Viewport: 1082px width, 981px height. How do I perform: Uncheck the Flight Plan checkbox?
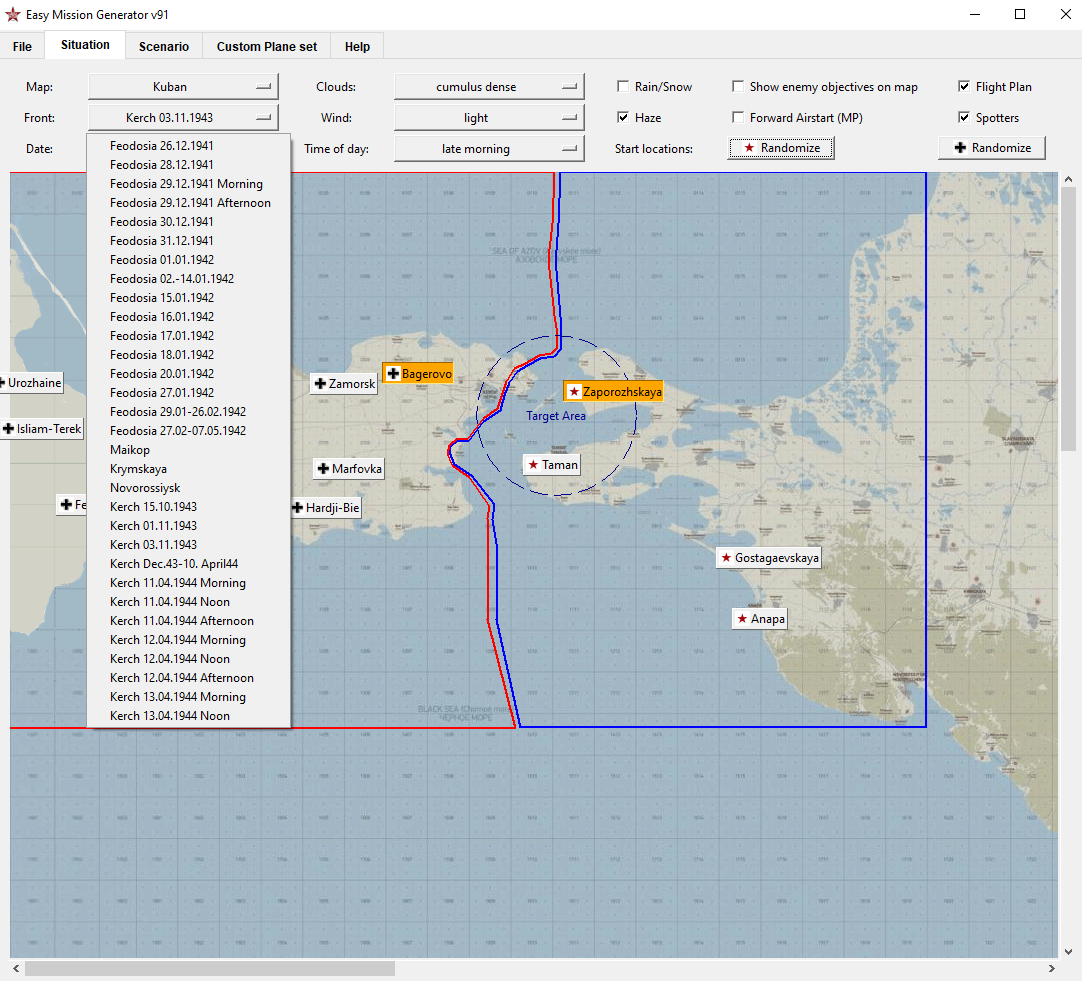click(x=964, y=86)
